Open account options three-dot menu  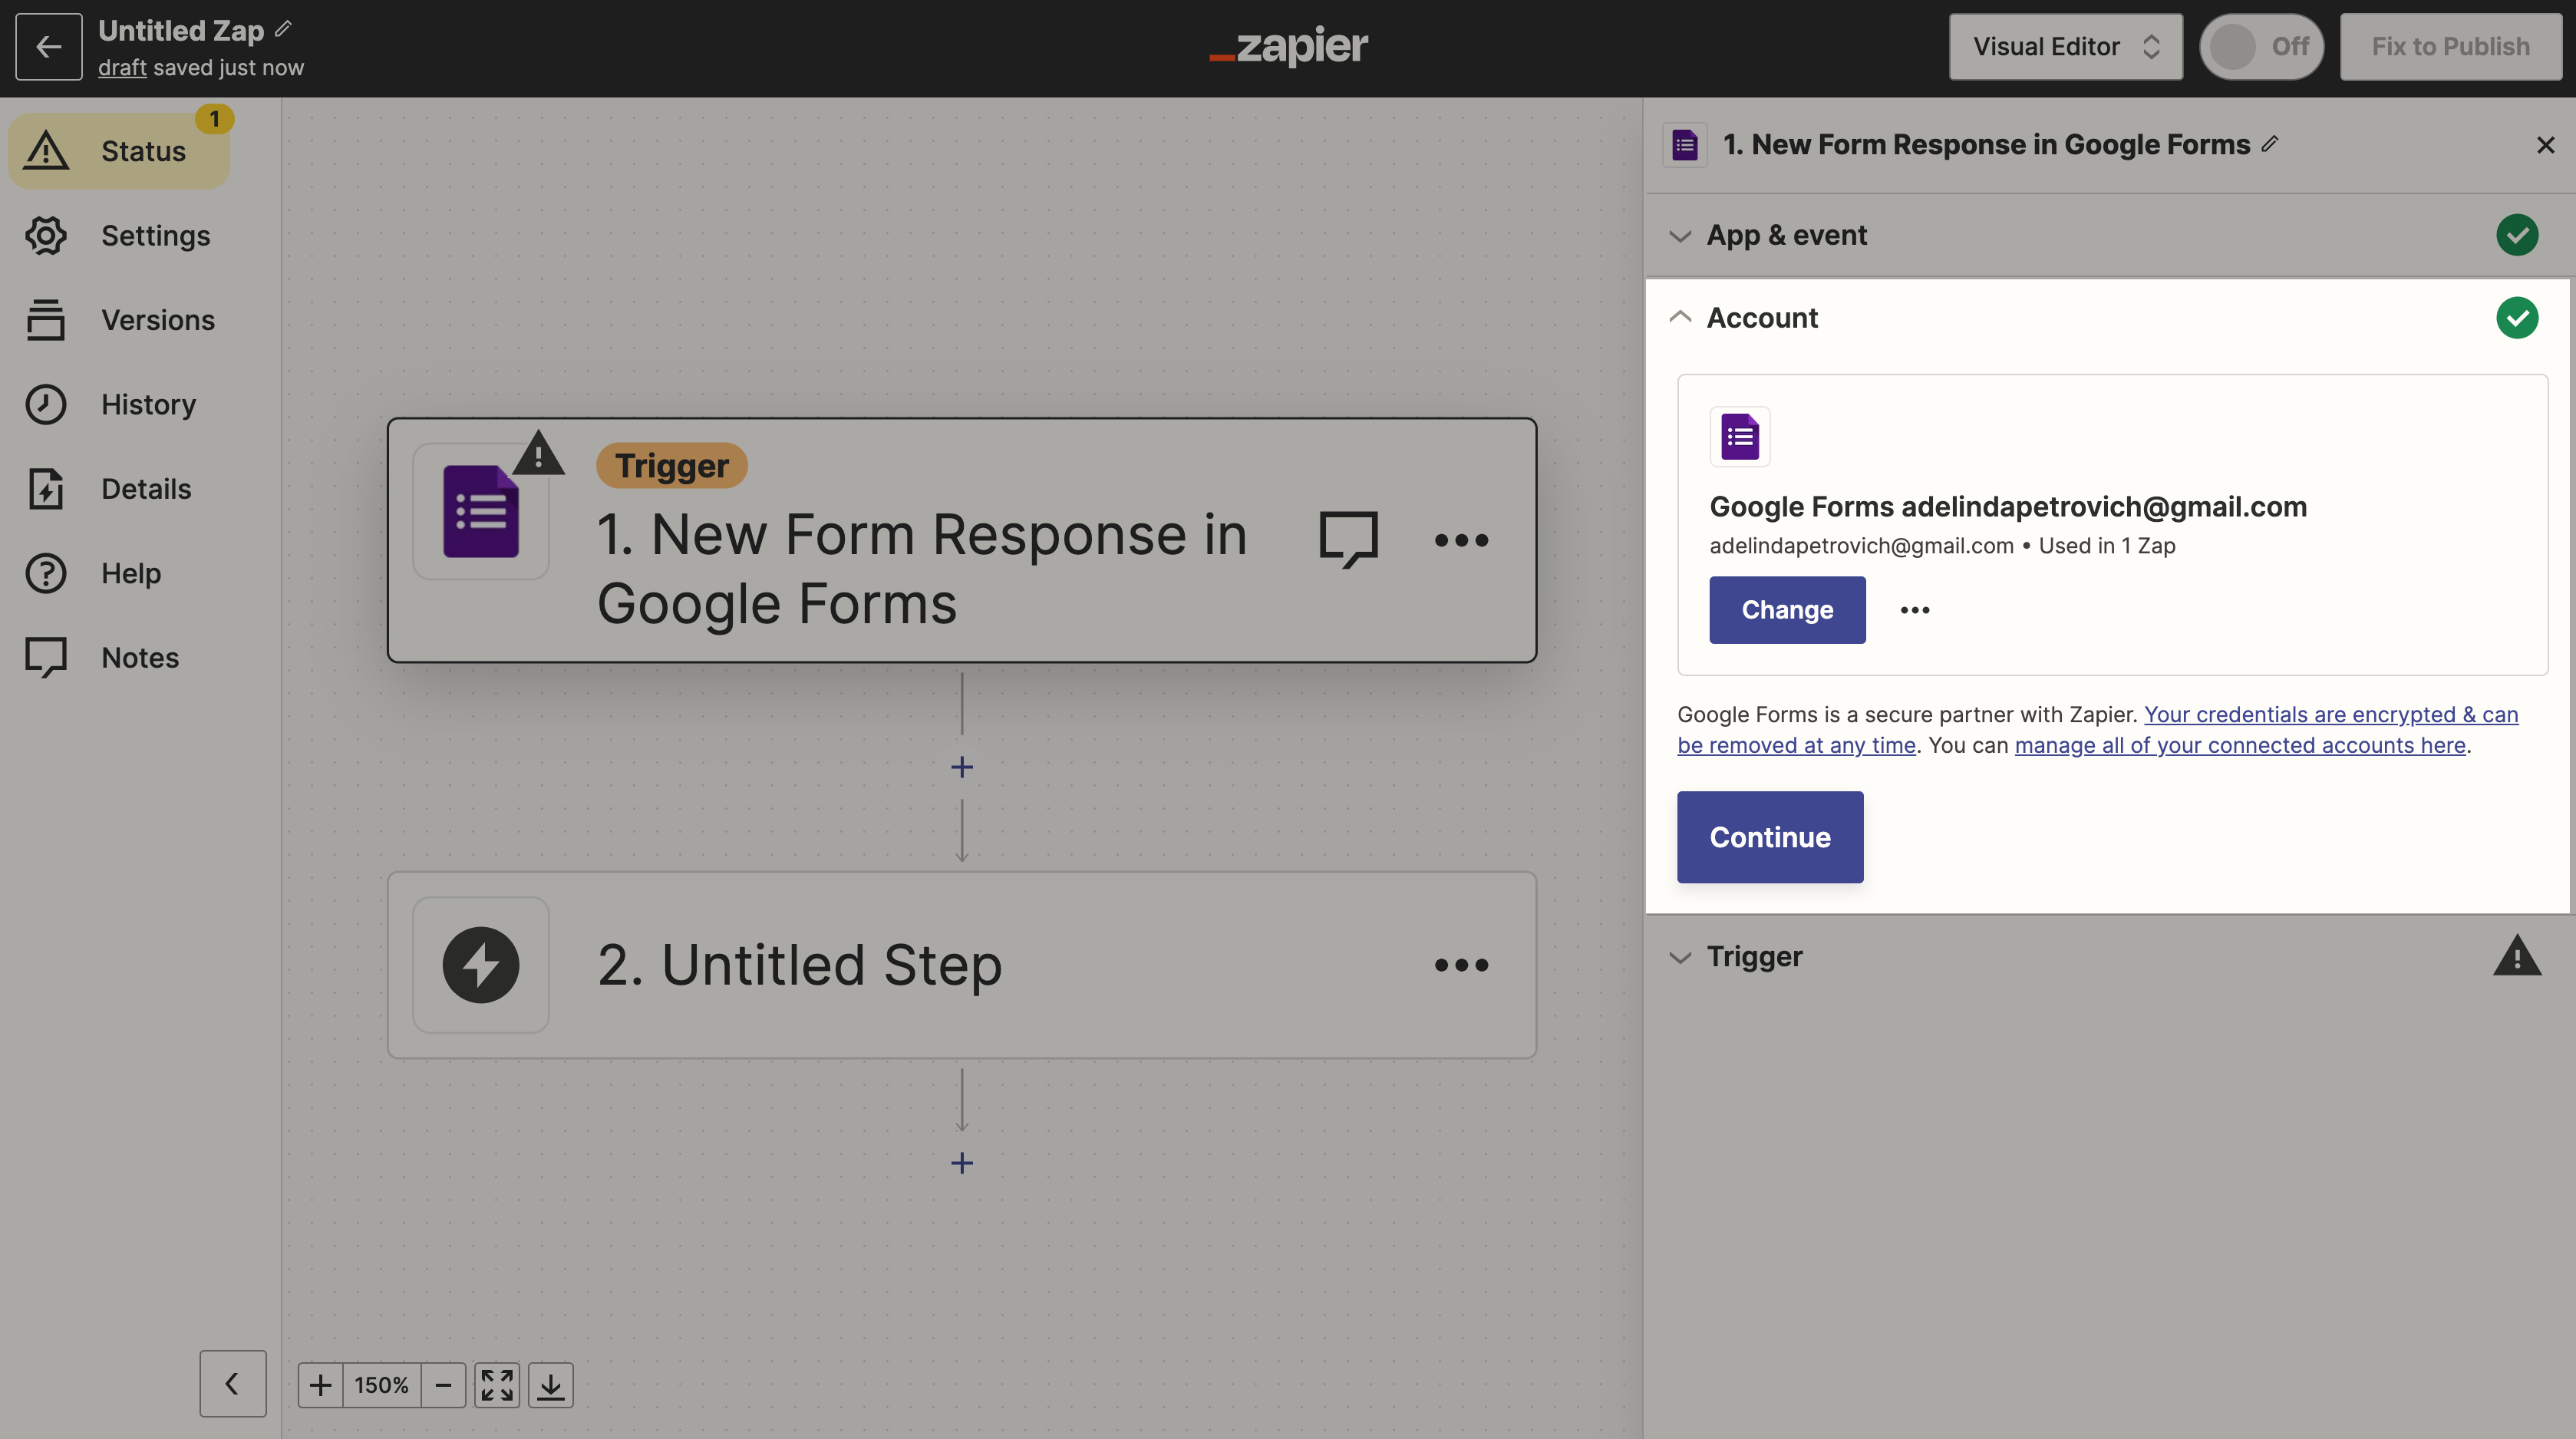coord(1915,610)
